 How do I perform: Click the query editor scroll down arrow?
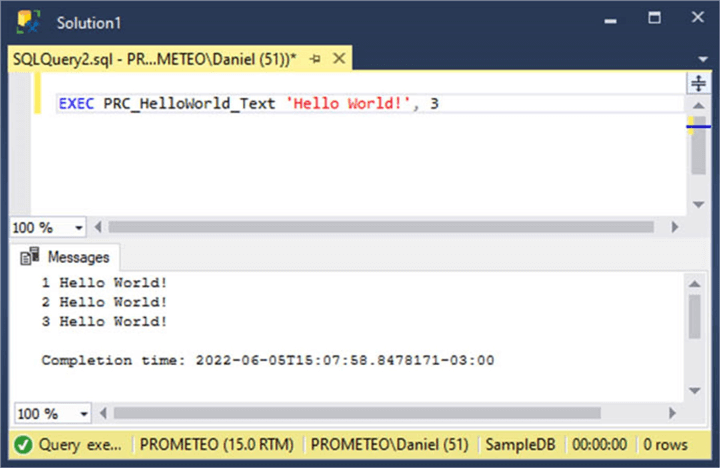point(698,204)
